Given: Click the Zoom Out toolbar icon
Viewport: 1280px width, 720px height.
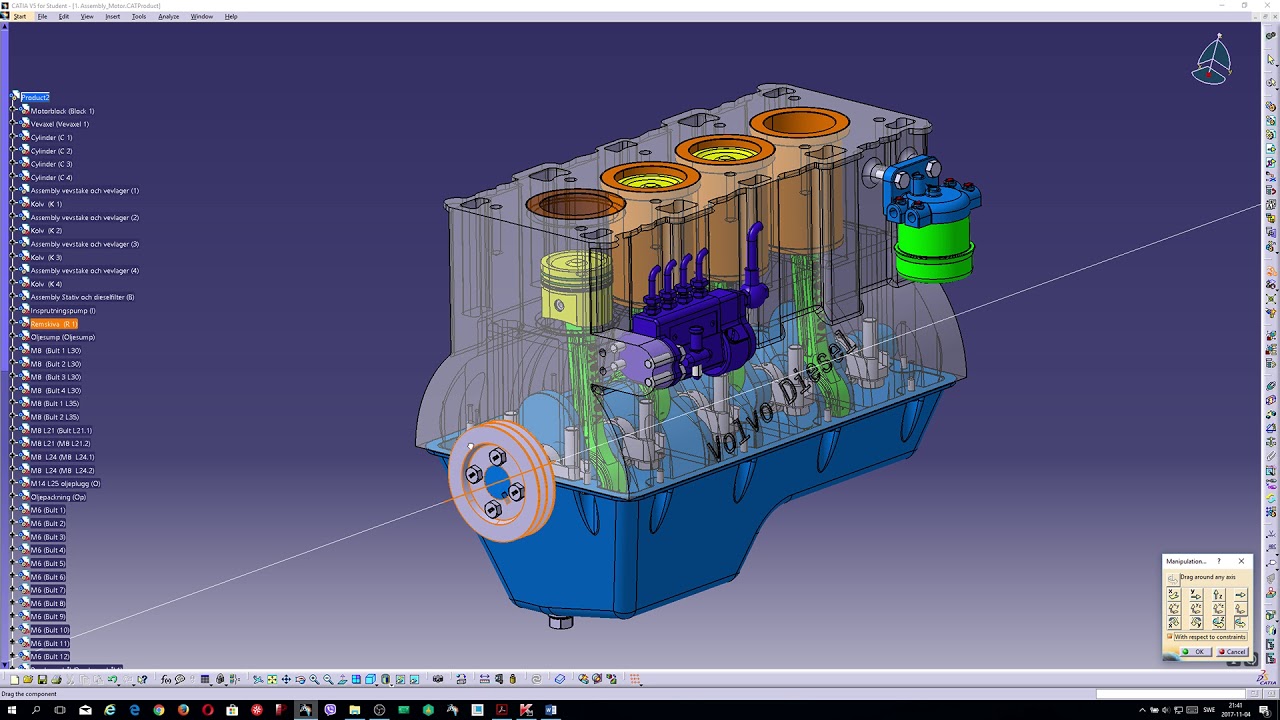Looking at the screenshot, I should [x=328, y=679].
